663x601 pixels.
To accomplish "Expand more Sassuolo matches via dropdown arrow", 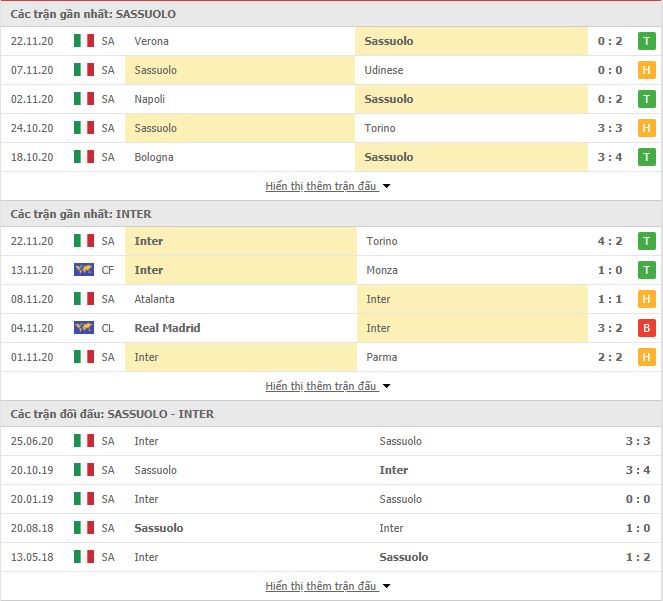I will click(386, 186).
